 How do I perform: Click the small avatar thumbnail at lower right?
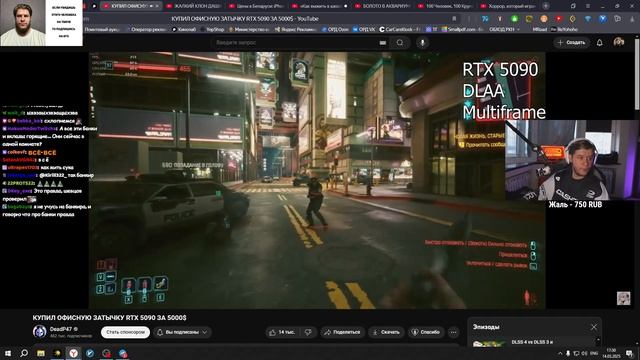point(623,298)
